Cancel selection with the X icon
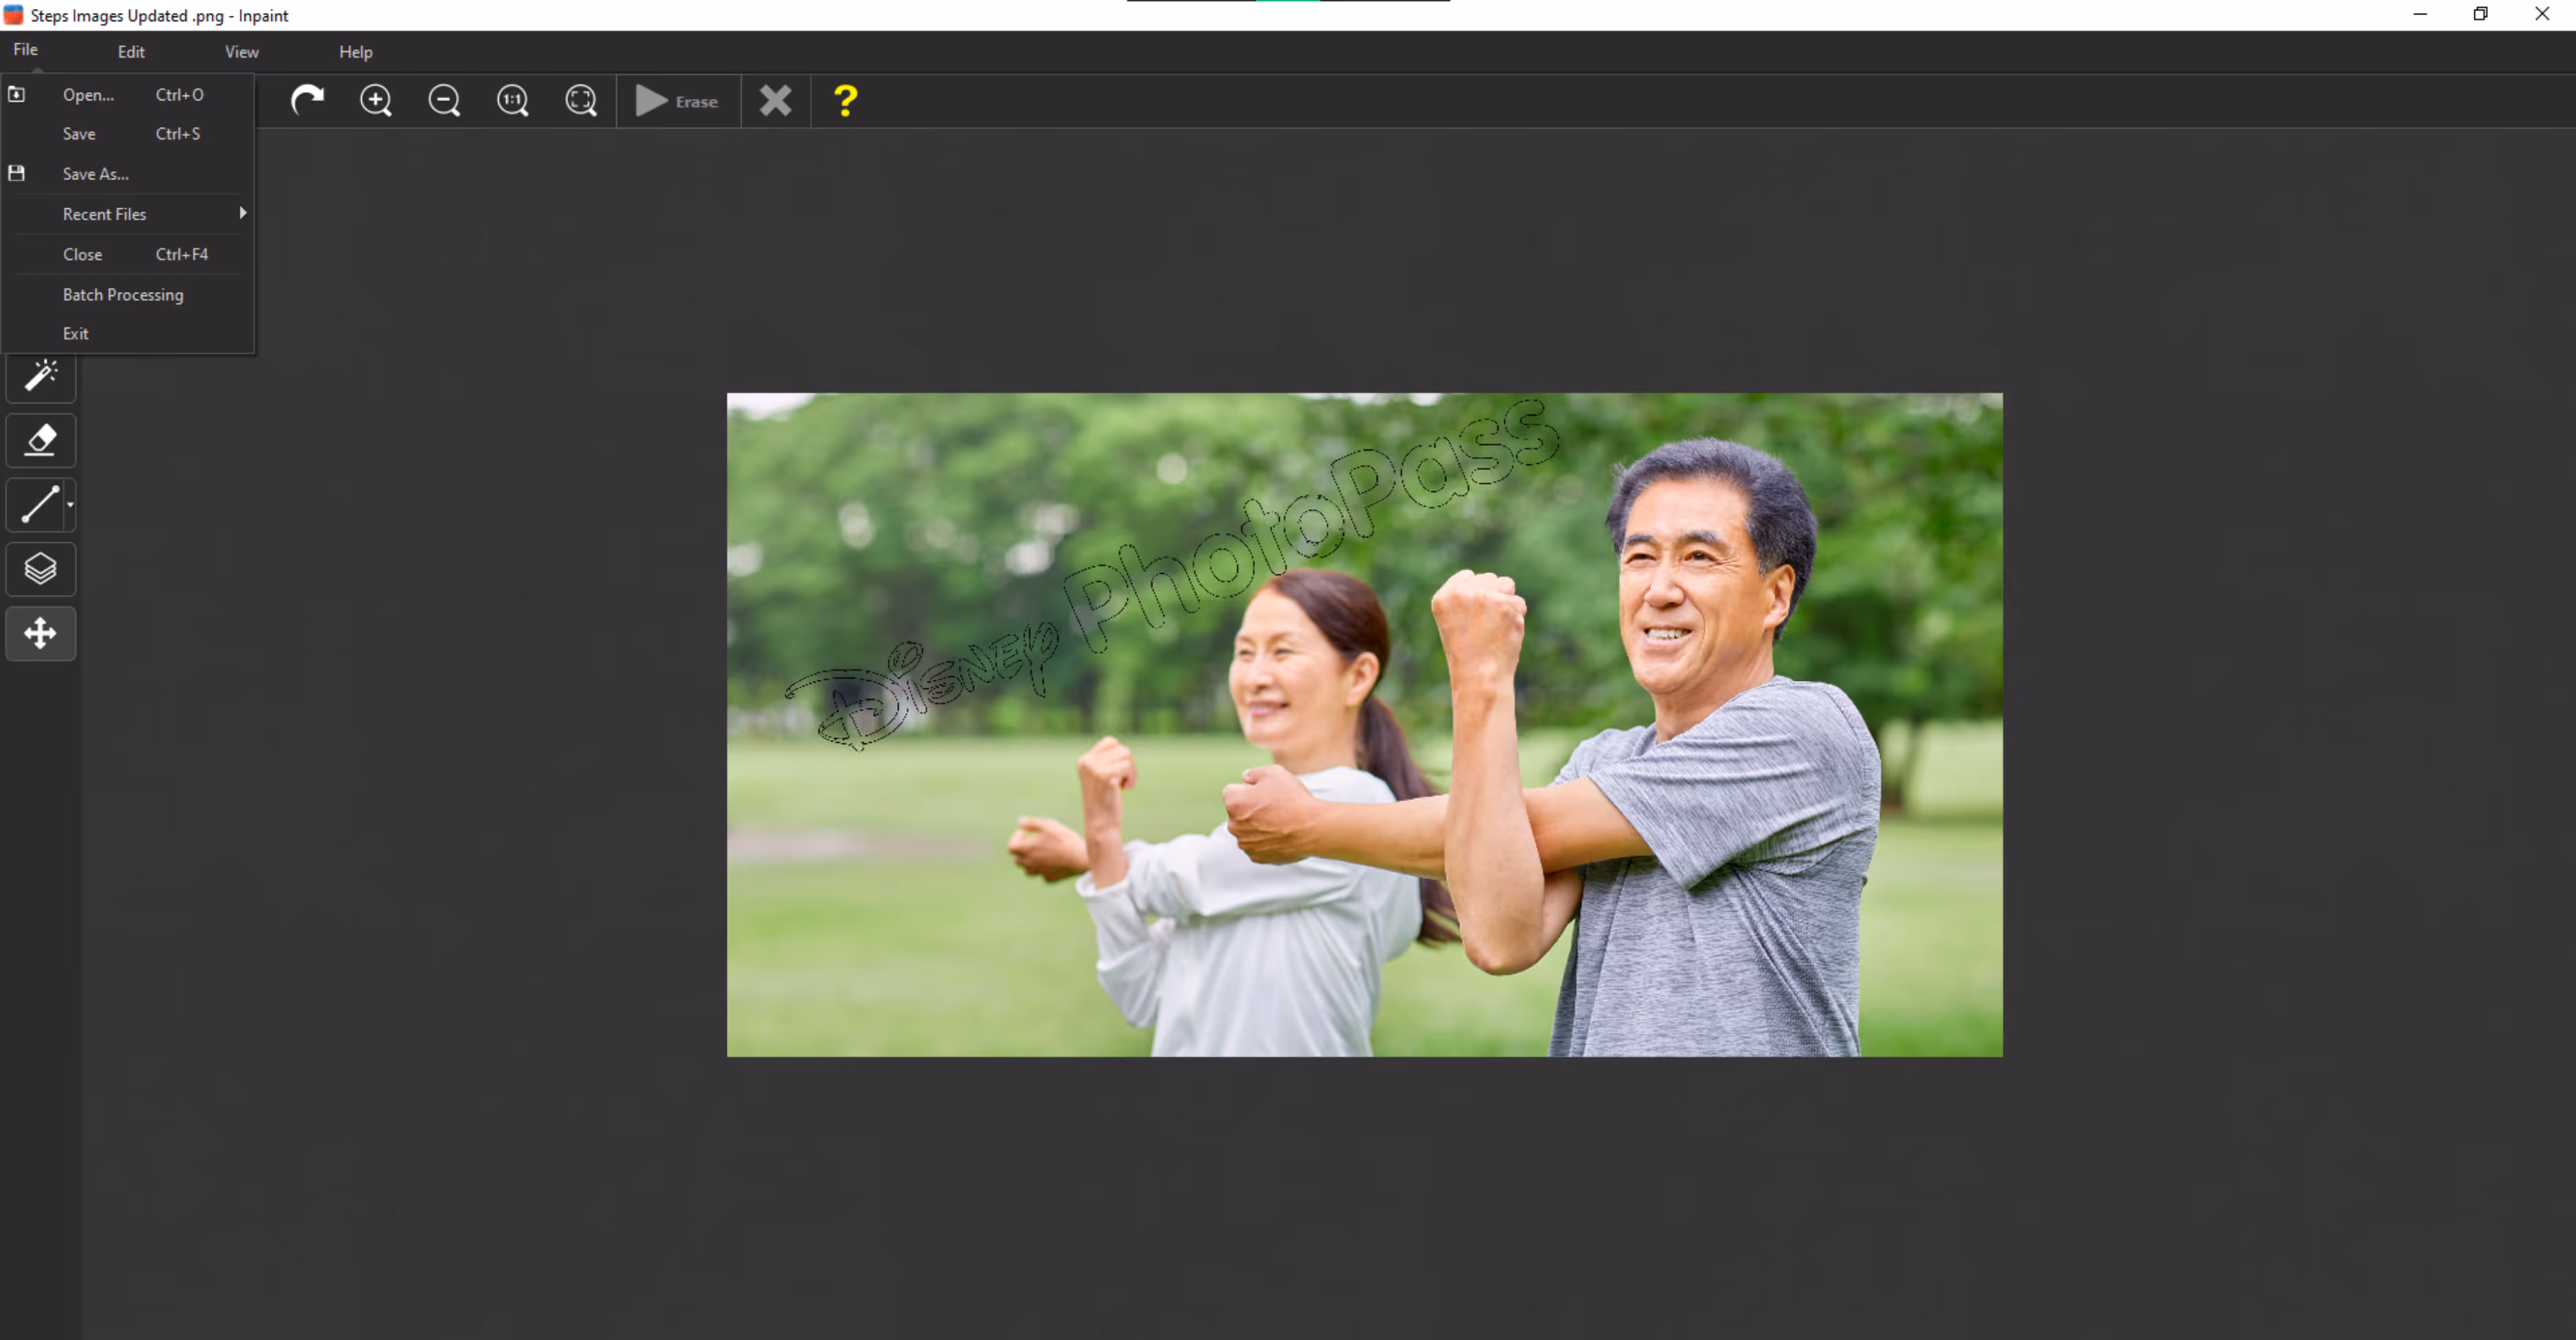 775,100
